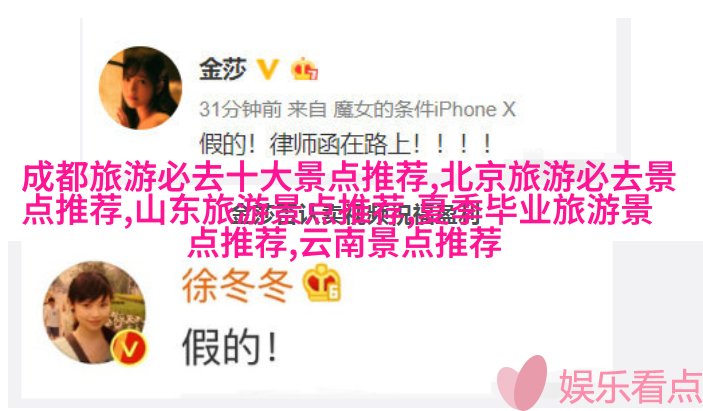Open the 徐冬冬 username link

[237, 285]
